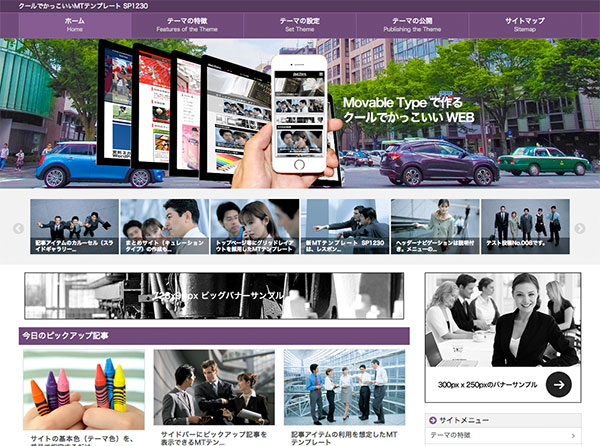Open article link サイドバーにピックアップ記事を表示できる
This screenshot has height=446, width=600.
214,438
